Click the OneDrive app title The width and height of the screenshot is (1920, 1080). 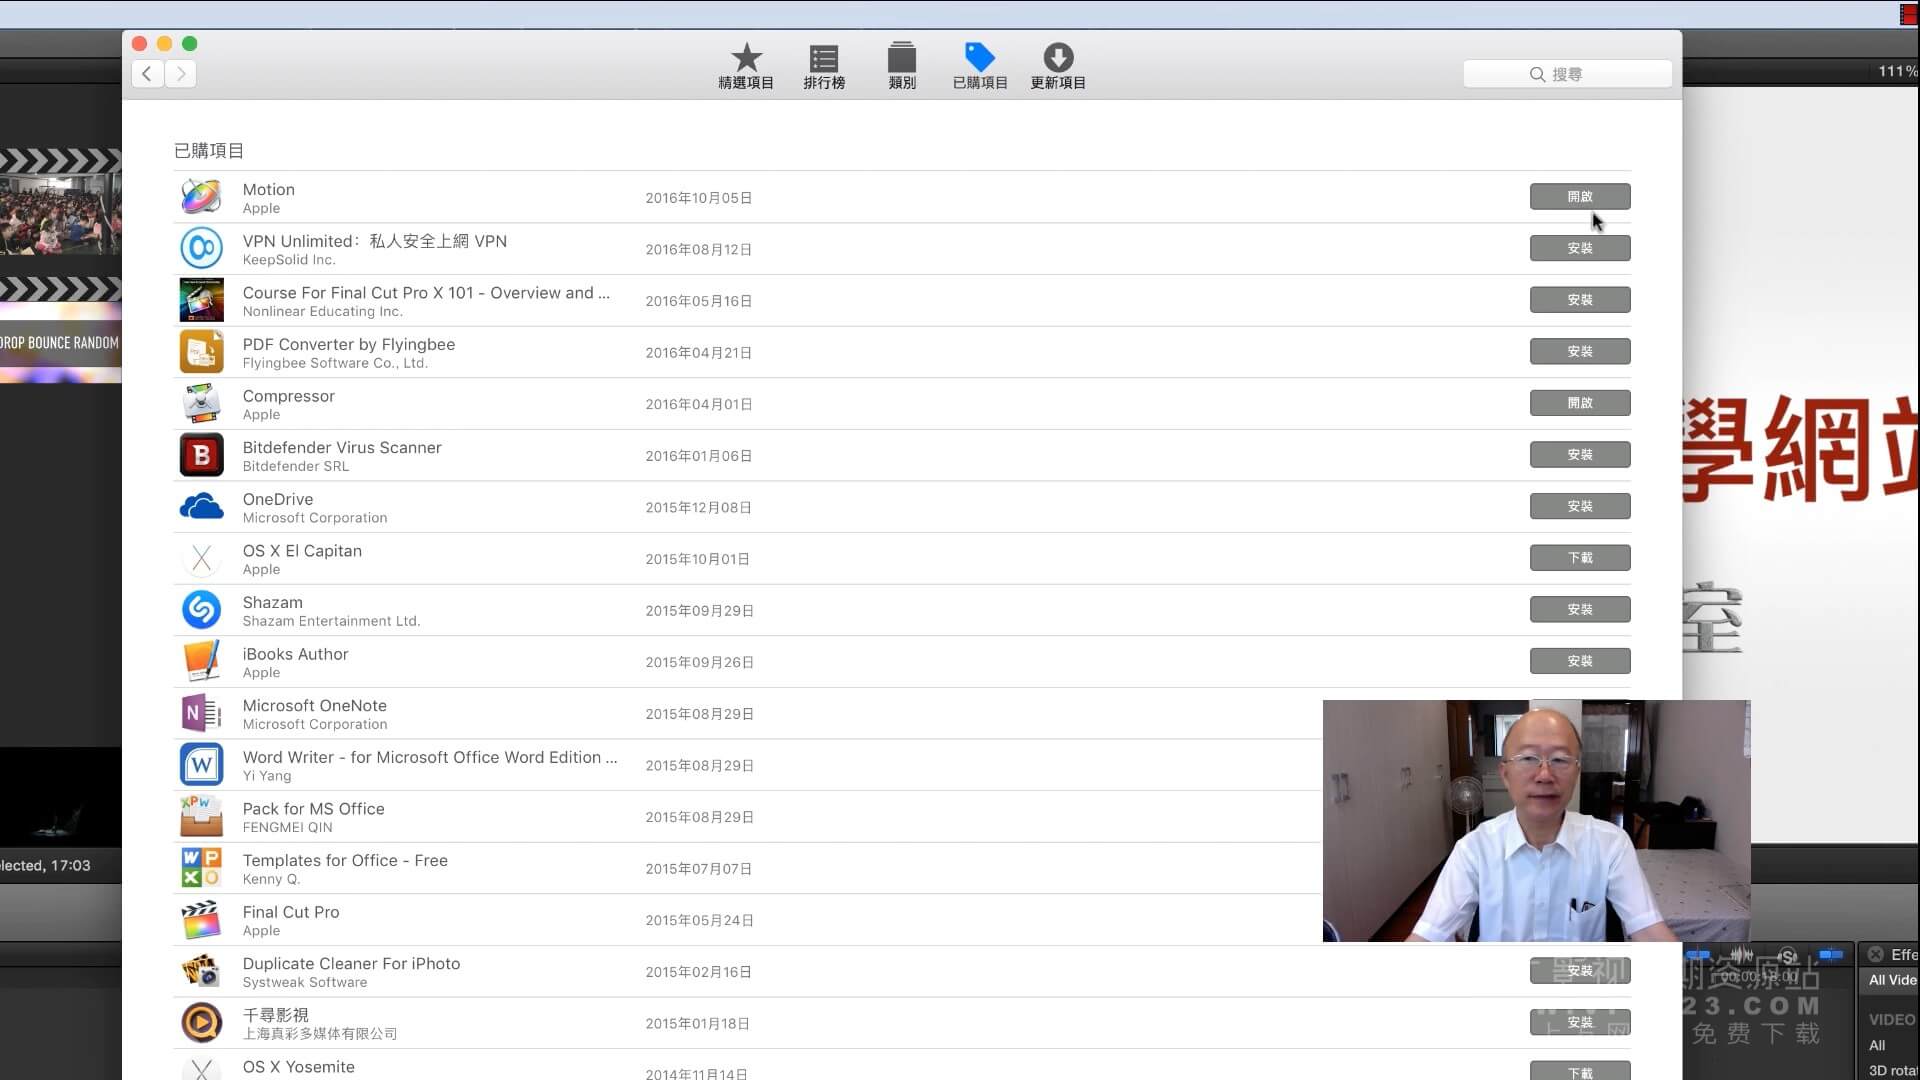[x=277, y=499]
